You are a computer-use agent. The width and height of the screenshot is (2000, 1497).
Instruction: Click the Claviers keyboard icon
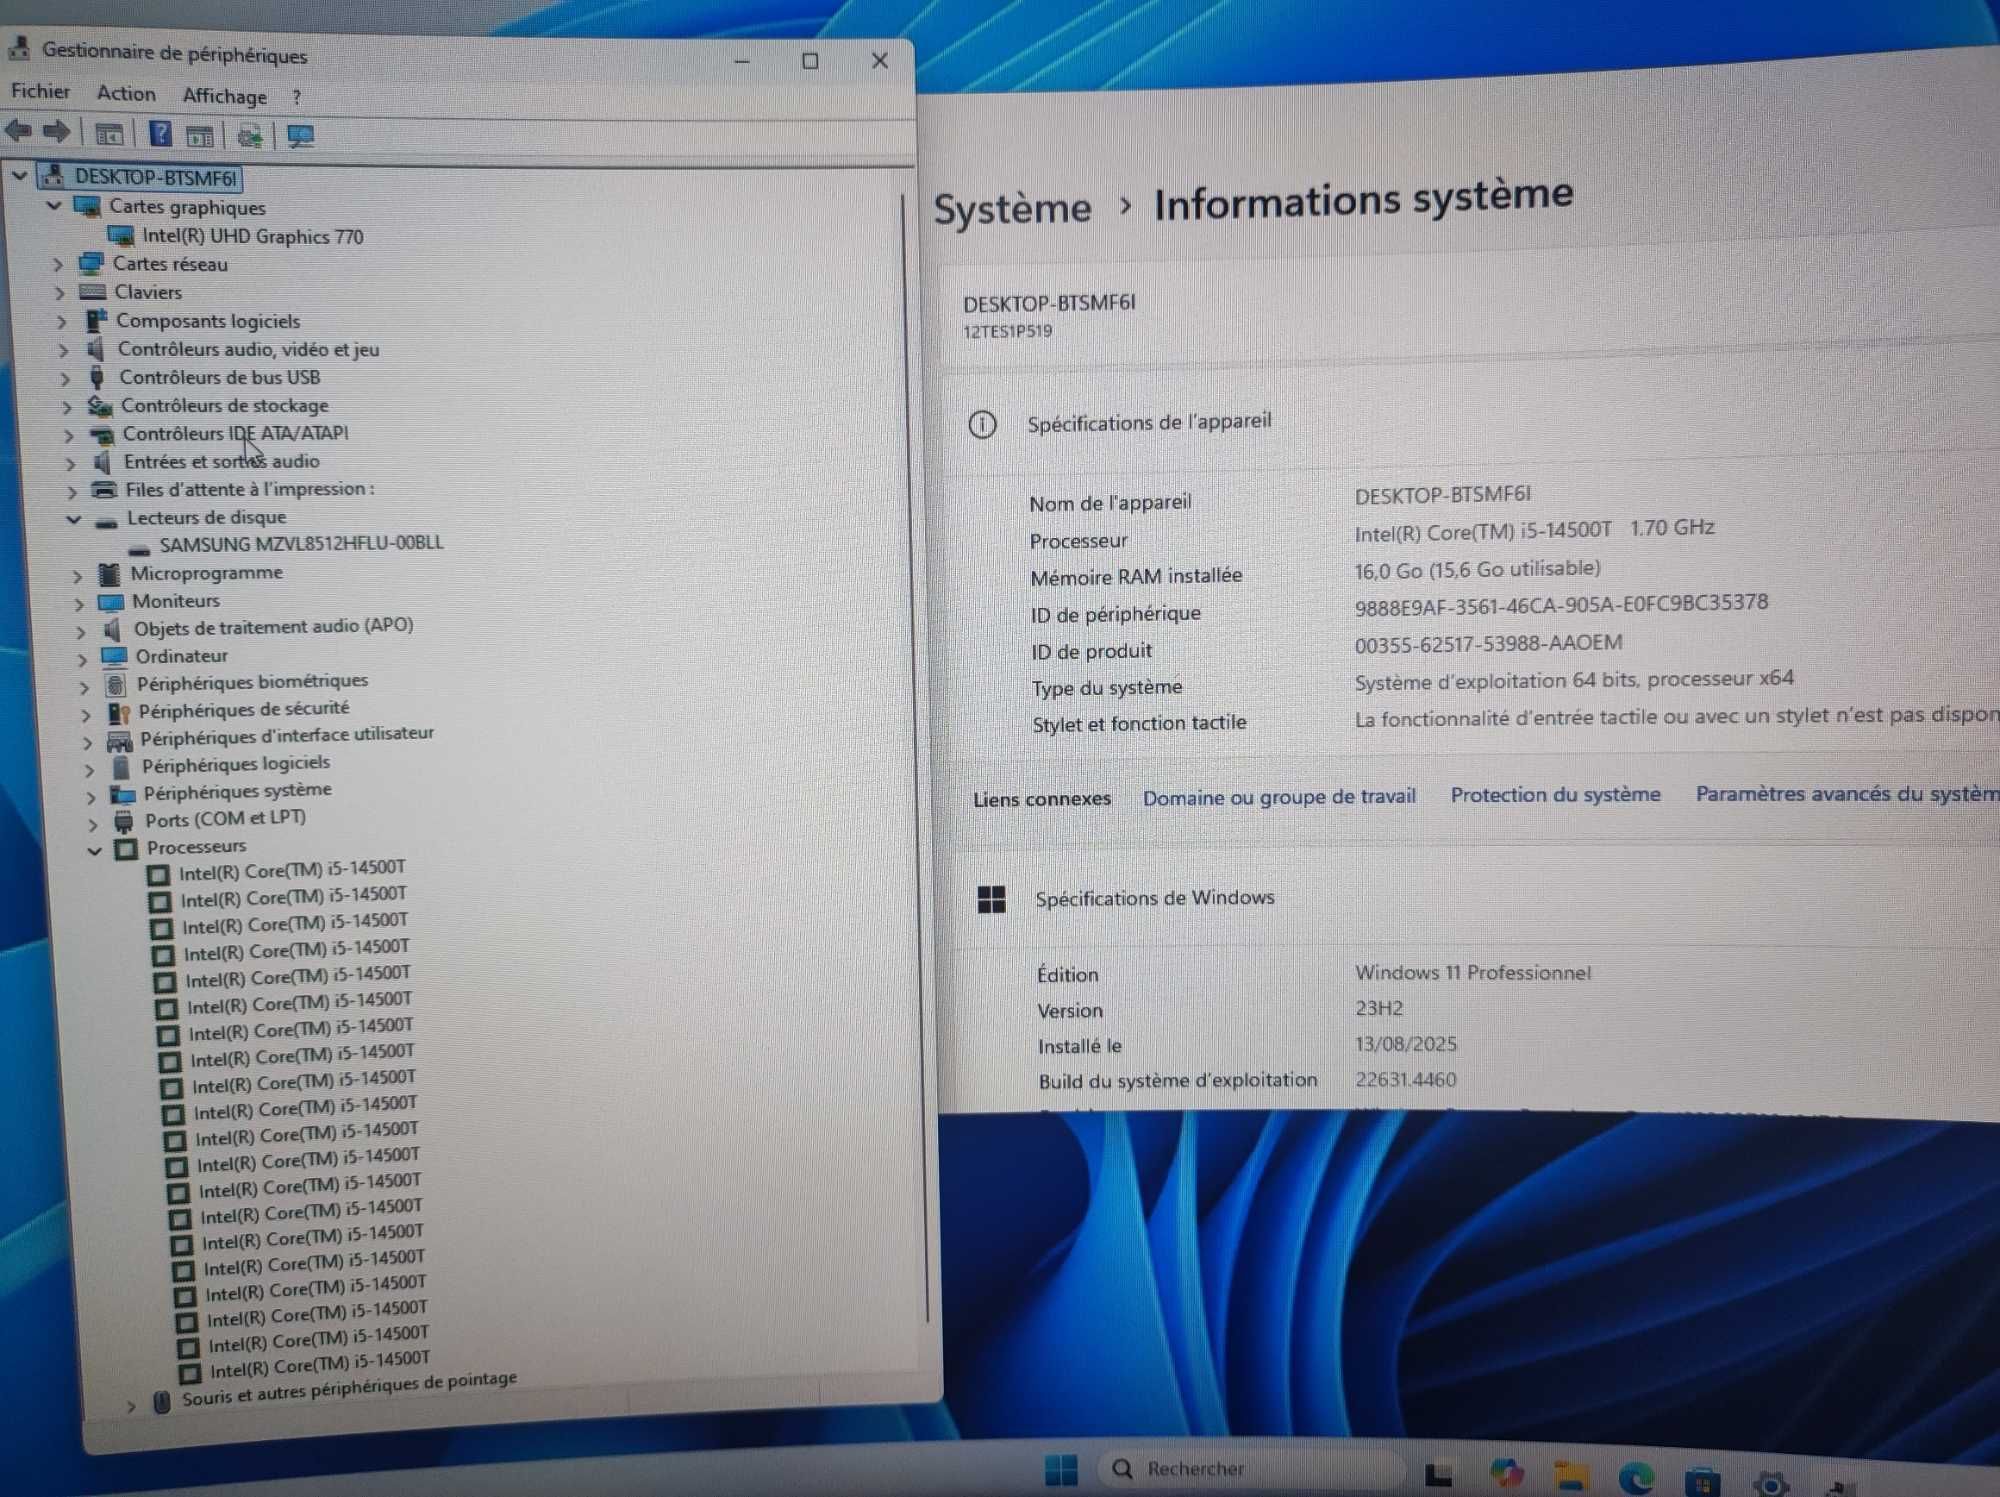(93, 292)
